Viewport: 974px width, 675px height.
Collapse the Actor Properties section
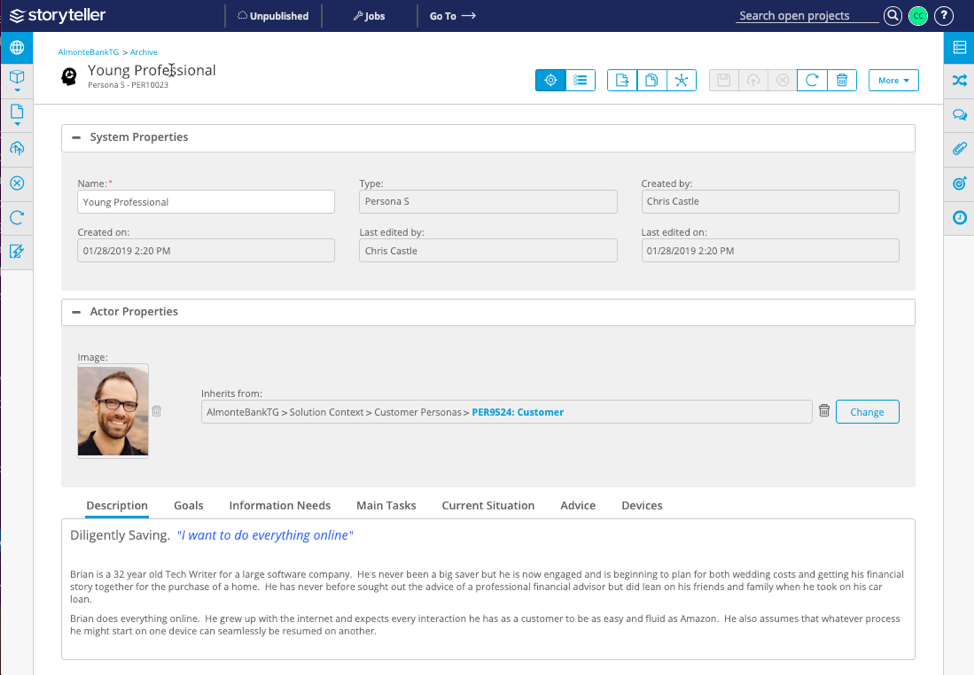coord(76,312)
